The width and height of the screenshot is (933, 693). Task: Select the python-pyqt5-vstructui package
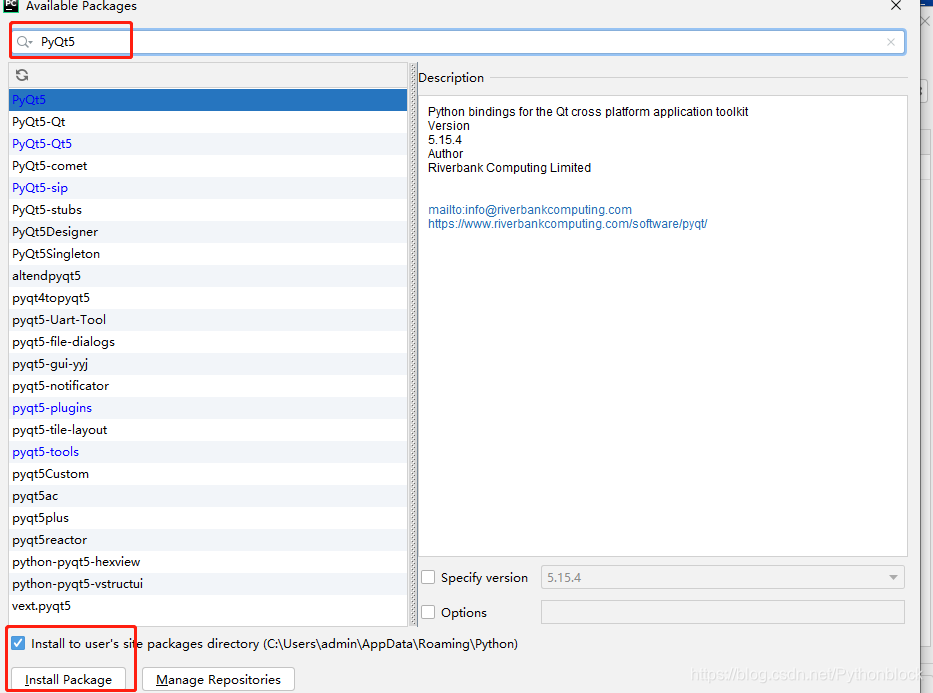tap(208, 584)
